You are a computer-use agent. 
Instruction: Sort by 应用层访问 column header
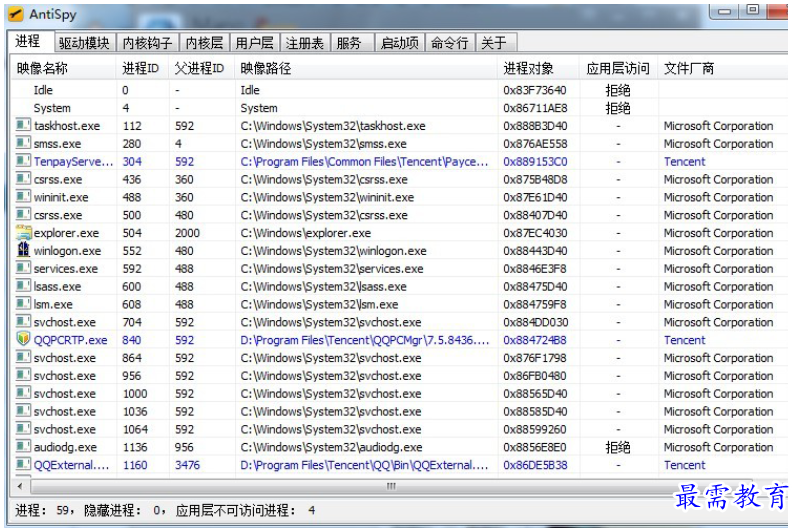619,68
